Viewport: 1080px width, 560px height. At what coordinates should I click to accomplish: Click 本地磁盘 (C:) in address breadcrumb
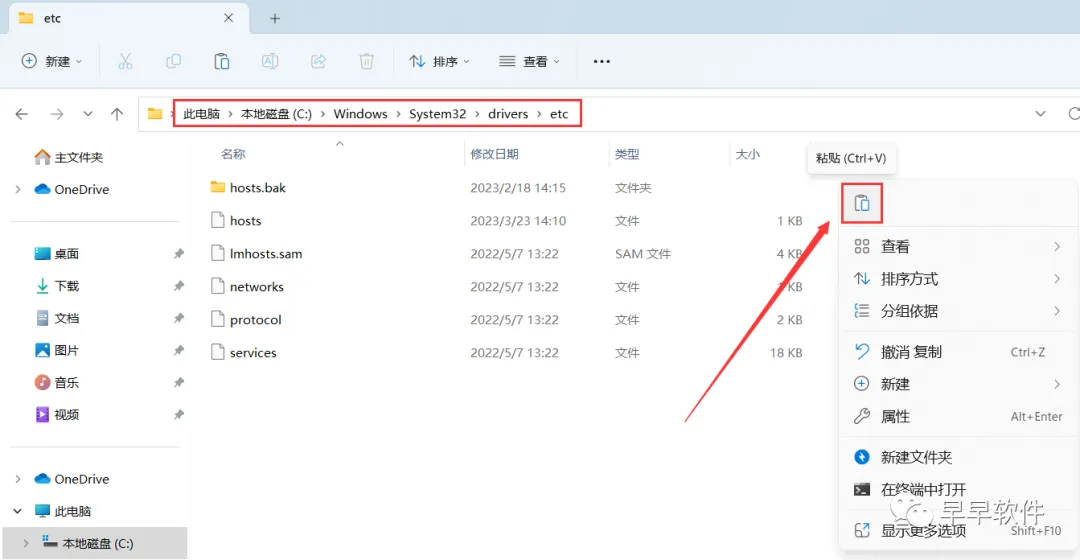(x=276, y=114)
